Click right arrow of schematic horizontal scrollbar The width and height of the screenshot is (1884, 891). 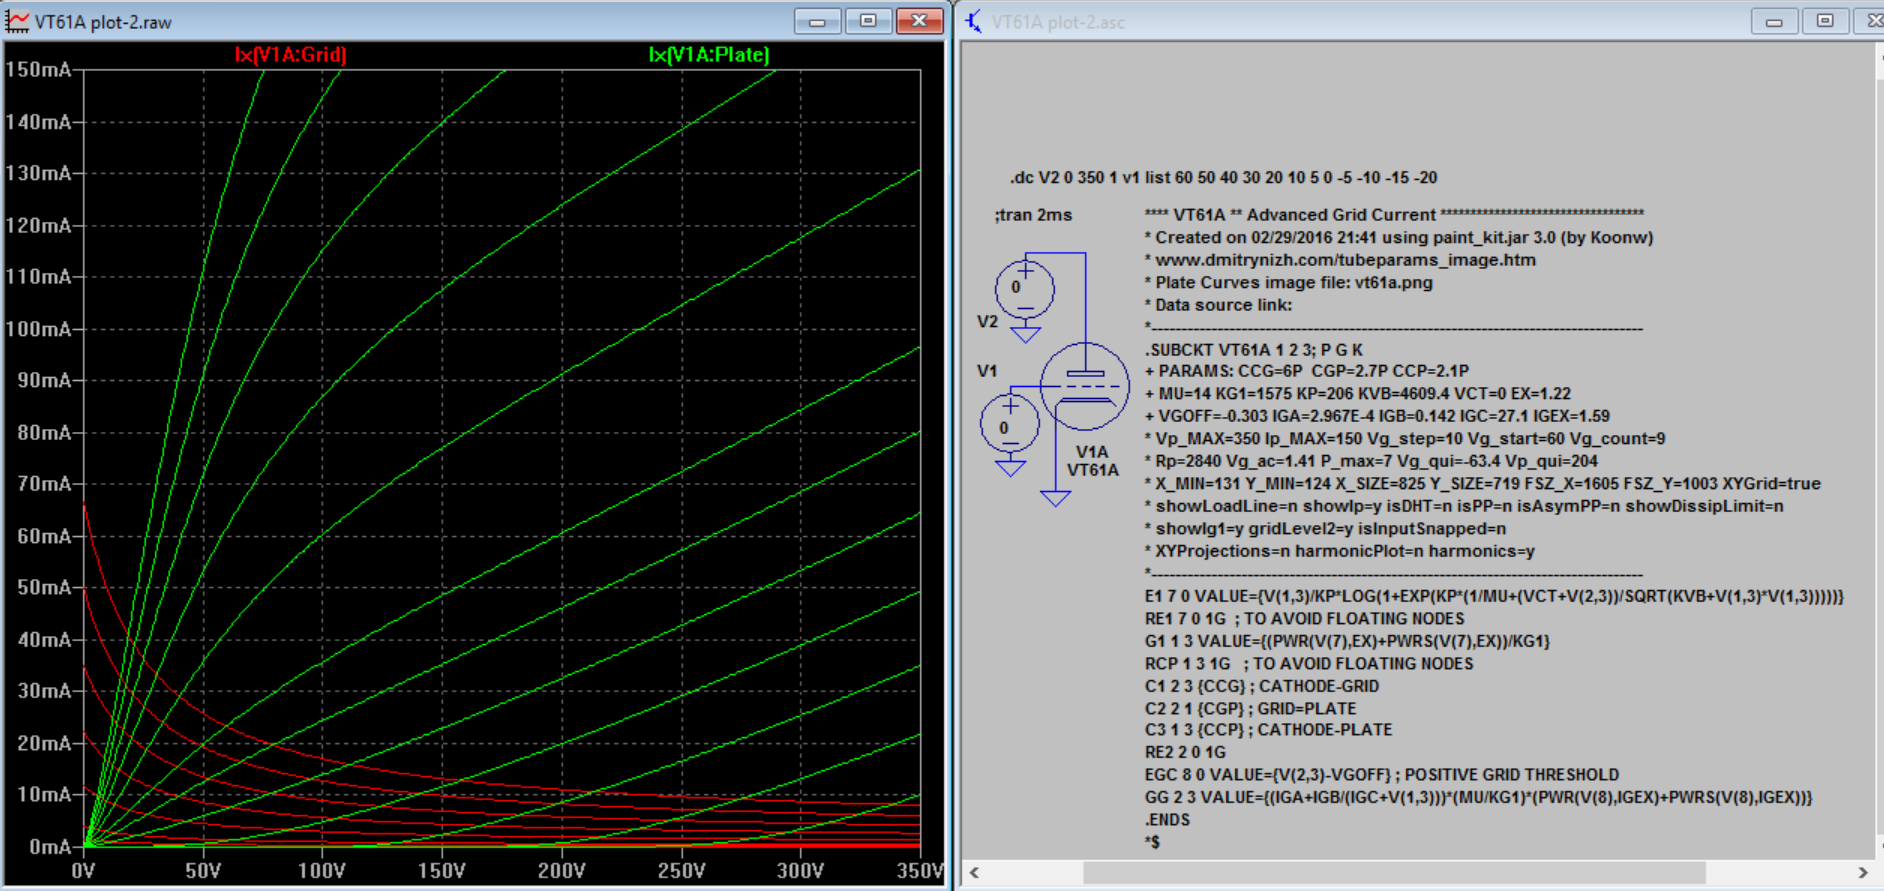[1863, 873]
